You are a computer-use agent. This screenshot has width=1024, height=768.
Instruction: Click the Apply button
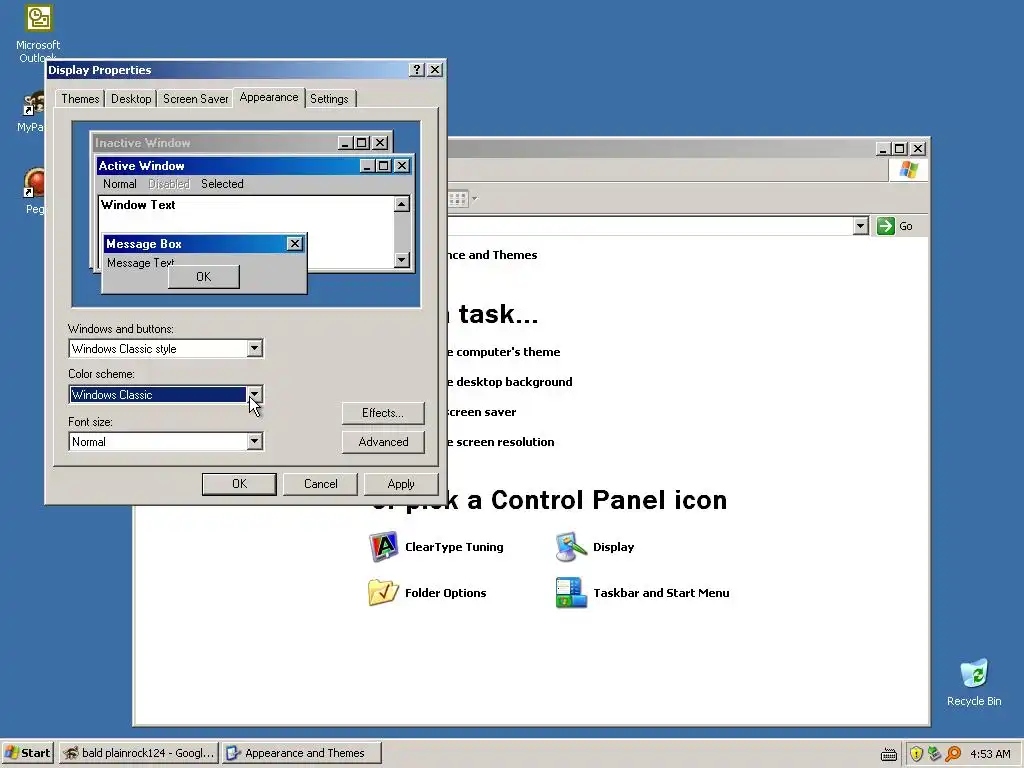click(401, 484)
